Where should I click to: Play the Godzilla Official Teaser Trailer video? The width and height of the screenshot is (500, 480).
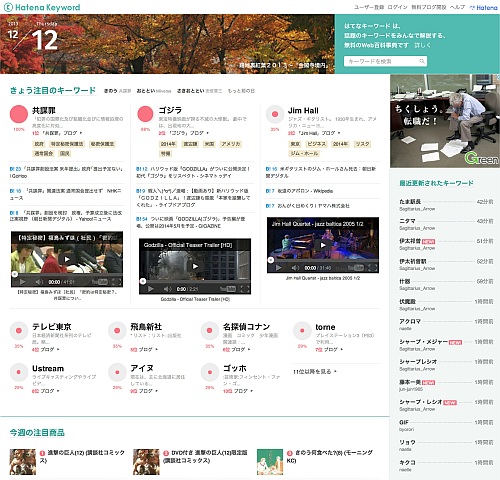pos(195,266)
